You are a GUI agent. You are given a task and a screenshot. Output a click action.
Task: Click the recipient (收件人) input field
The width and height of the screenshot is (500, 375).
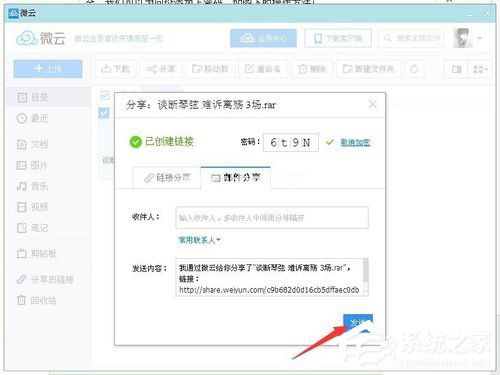coord(272,218)
